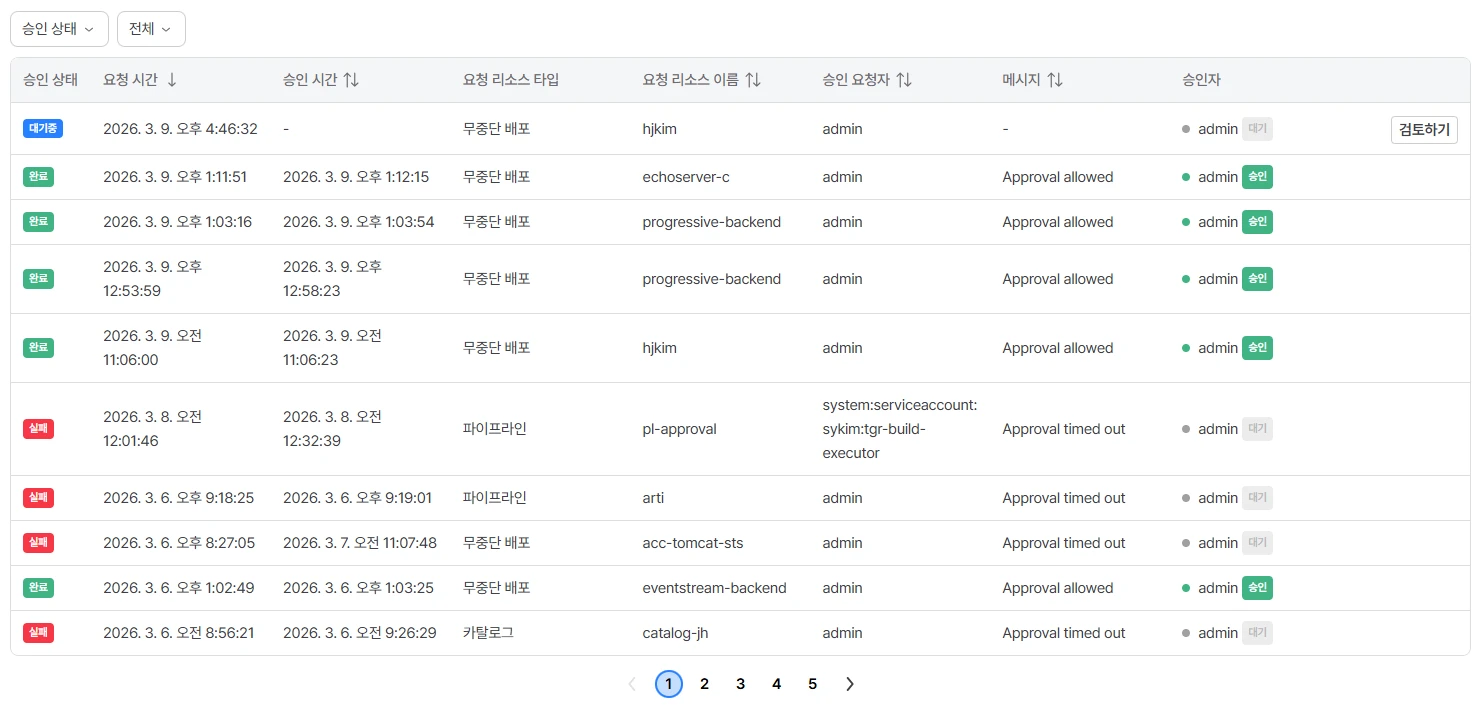Image resolution: width=1479 pixels, height=711 pixels.
Task: Select page 5 in pagination
Action: tap(812, 684)
